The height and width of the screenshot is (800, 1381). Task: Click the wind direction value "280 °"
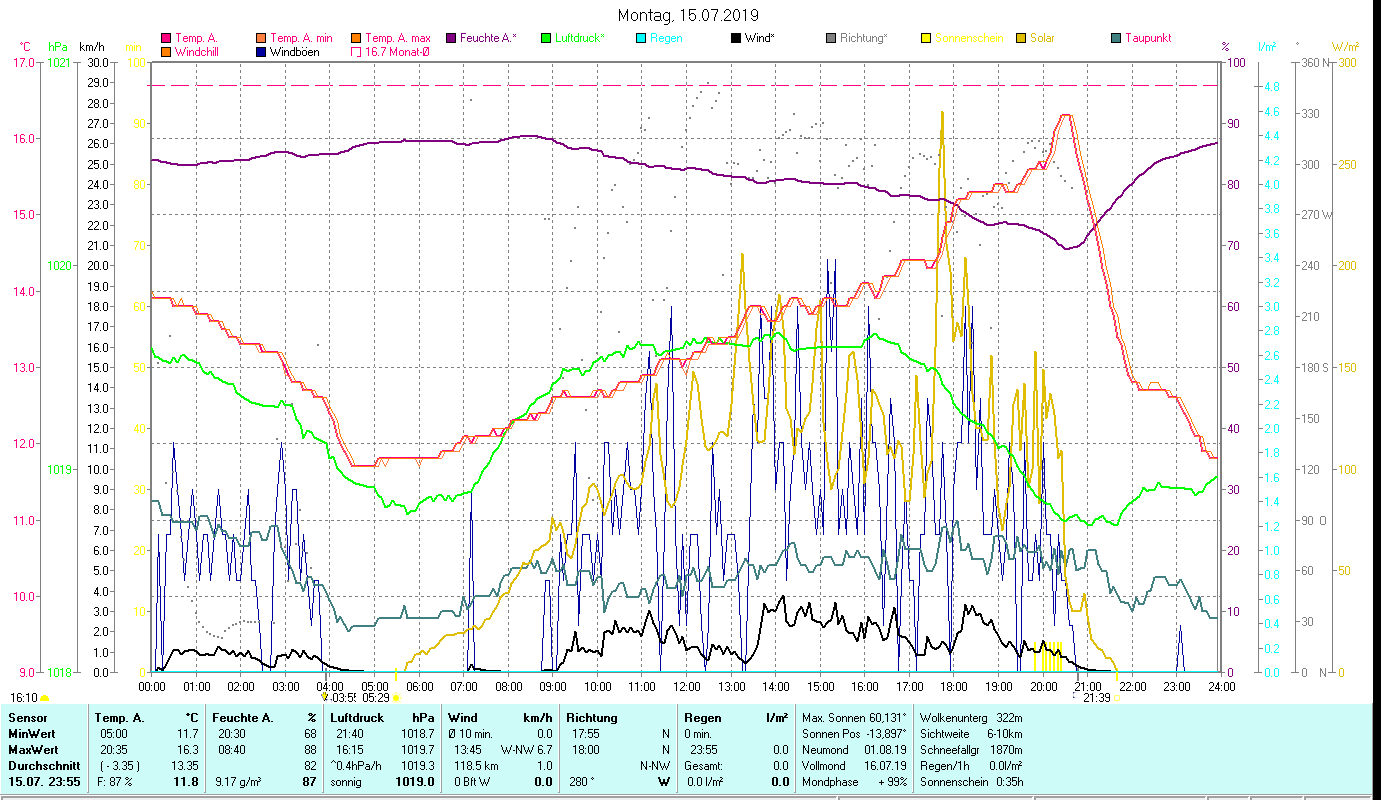pyautogui.click(x=582, y=781)
